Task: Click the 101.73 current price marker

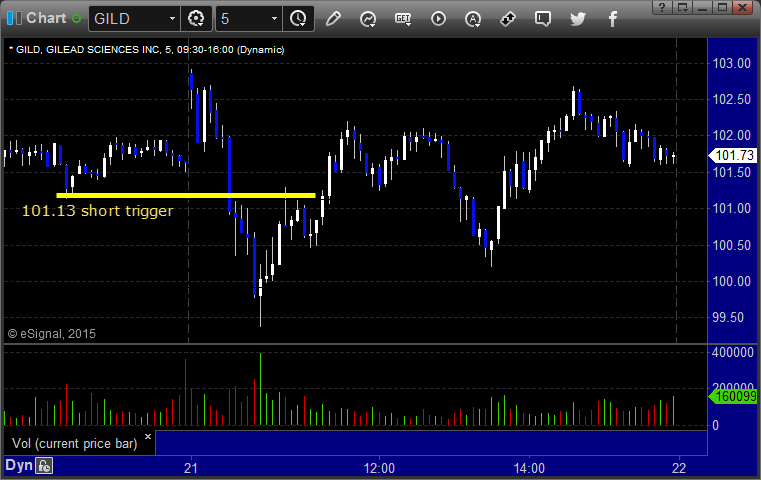Action: tap(732, 155)
